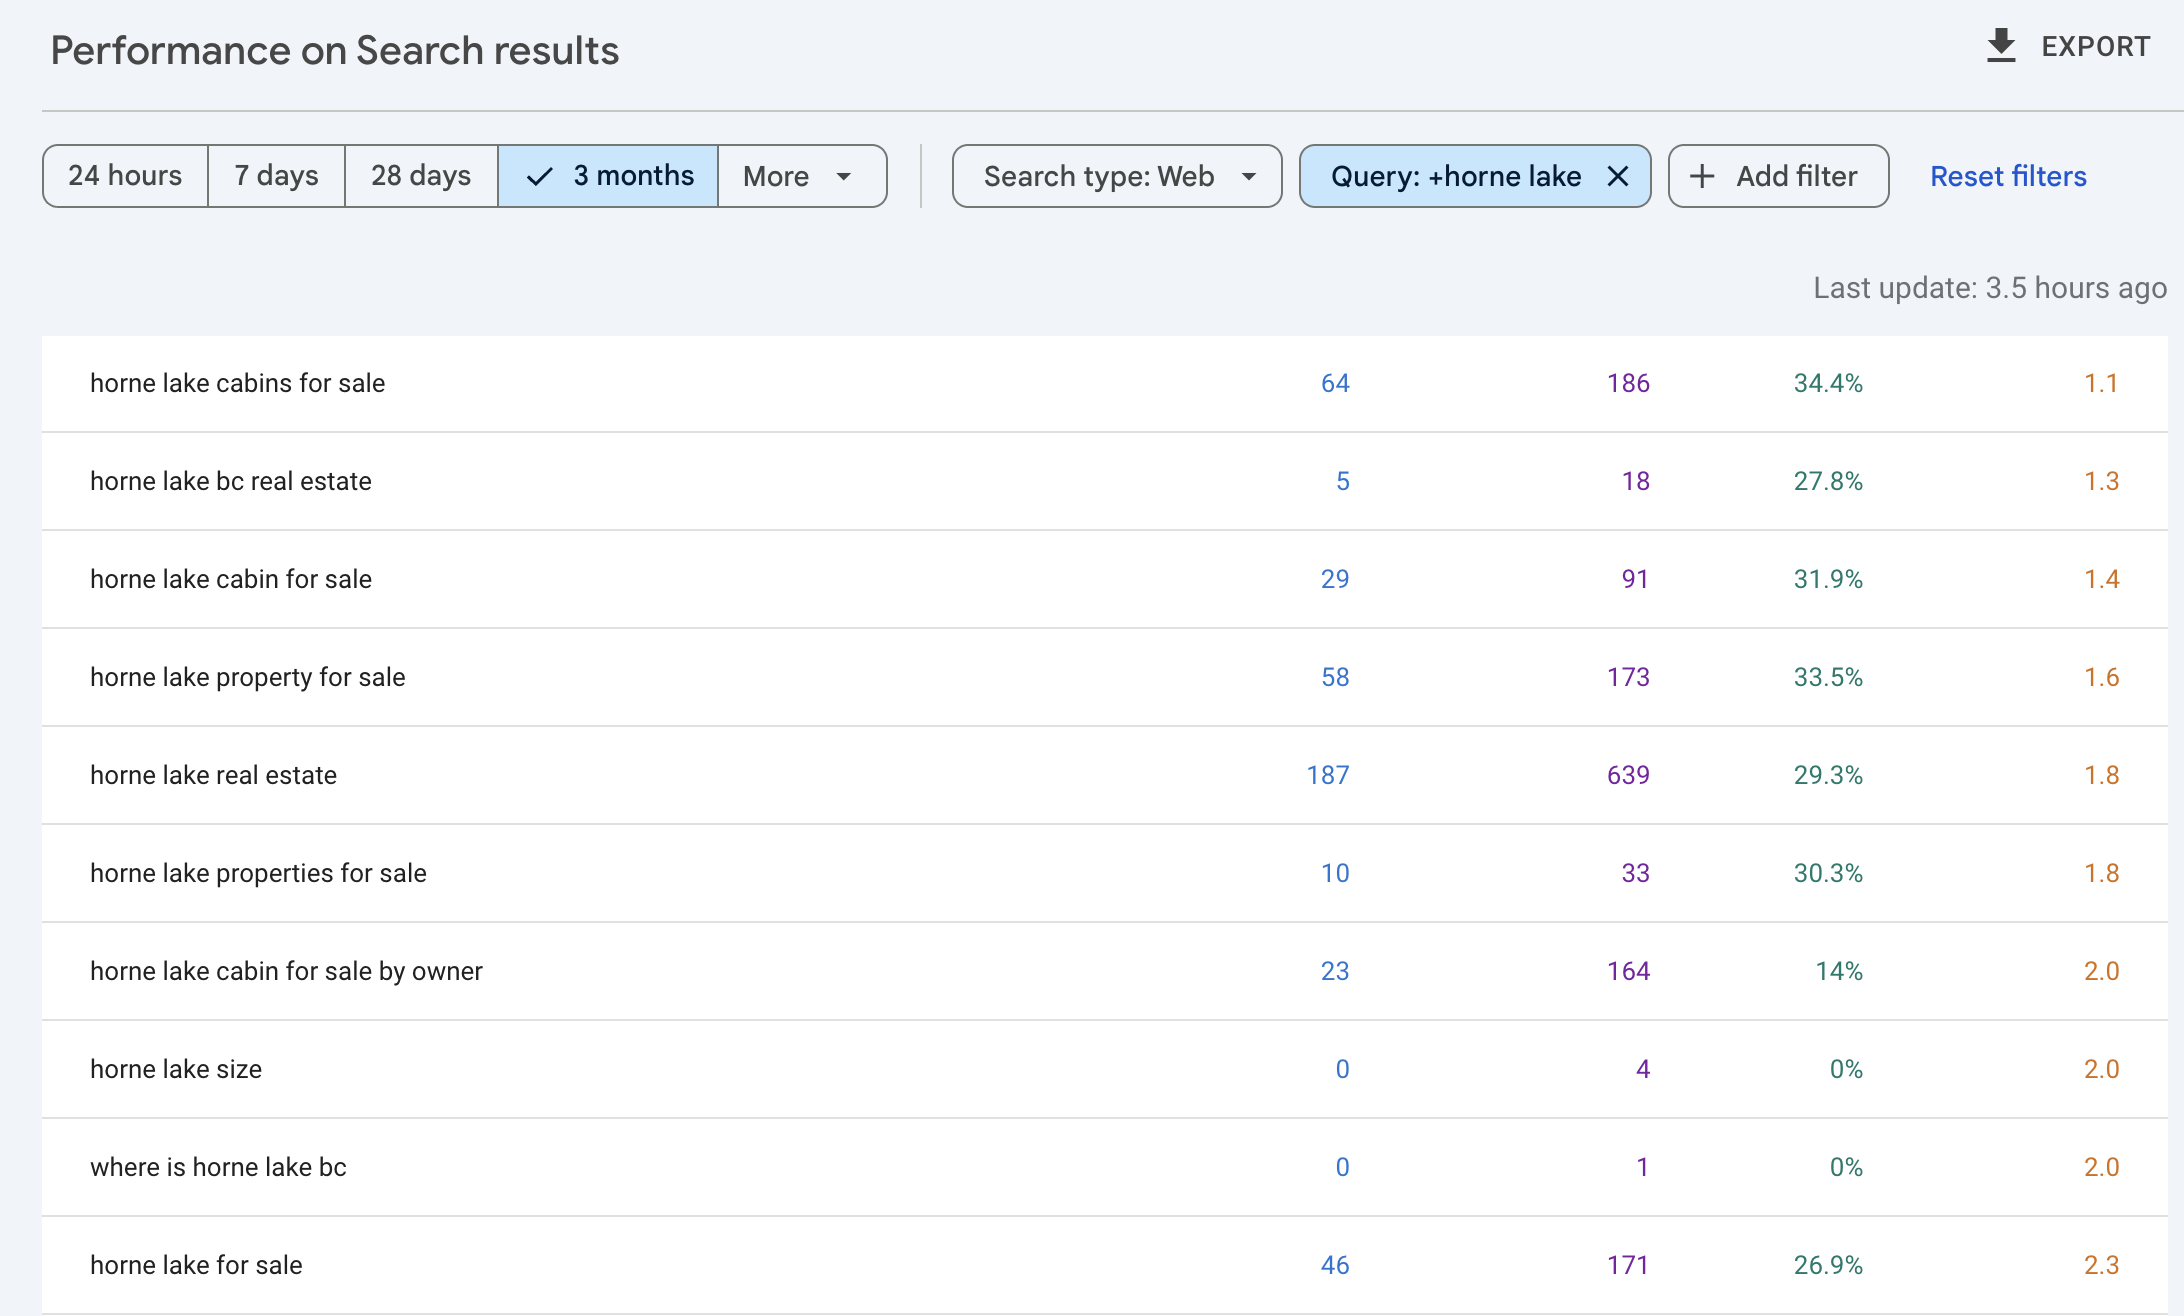Switch date range to 7 days

(x=276, y=176)
